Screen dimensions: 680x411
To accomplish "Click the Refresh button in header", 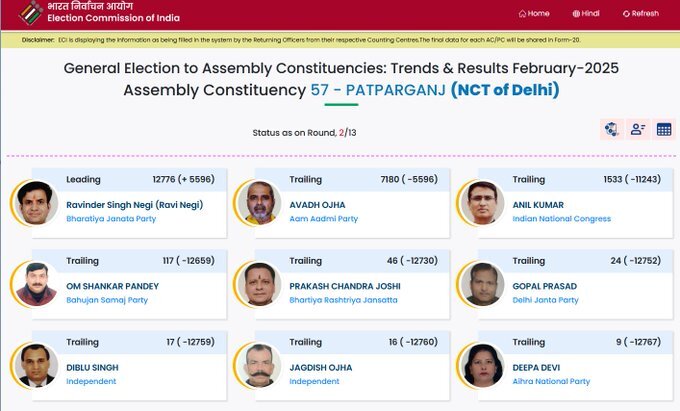I will [641, 13].
